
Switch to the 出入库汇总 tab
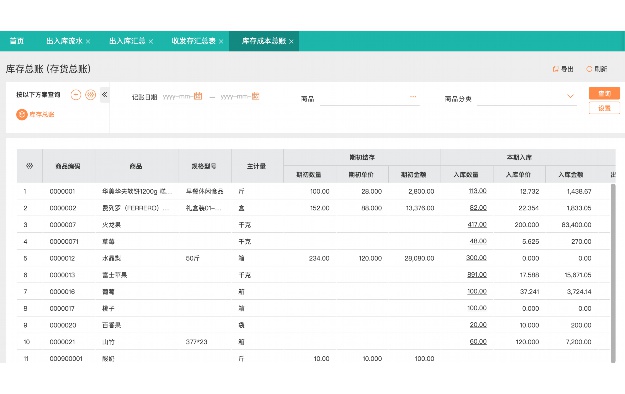pos(127,41)
